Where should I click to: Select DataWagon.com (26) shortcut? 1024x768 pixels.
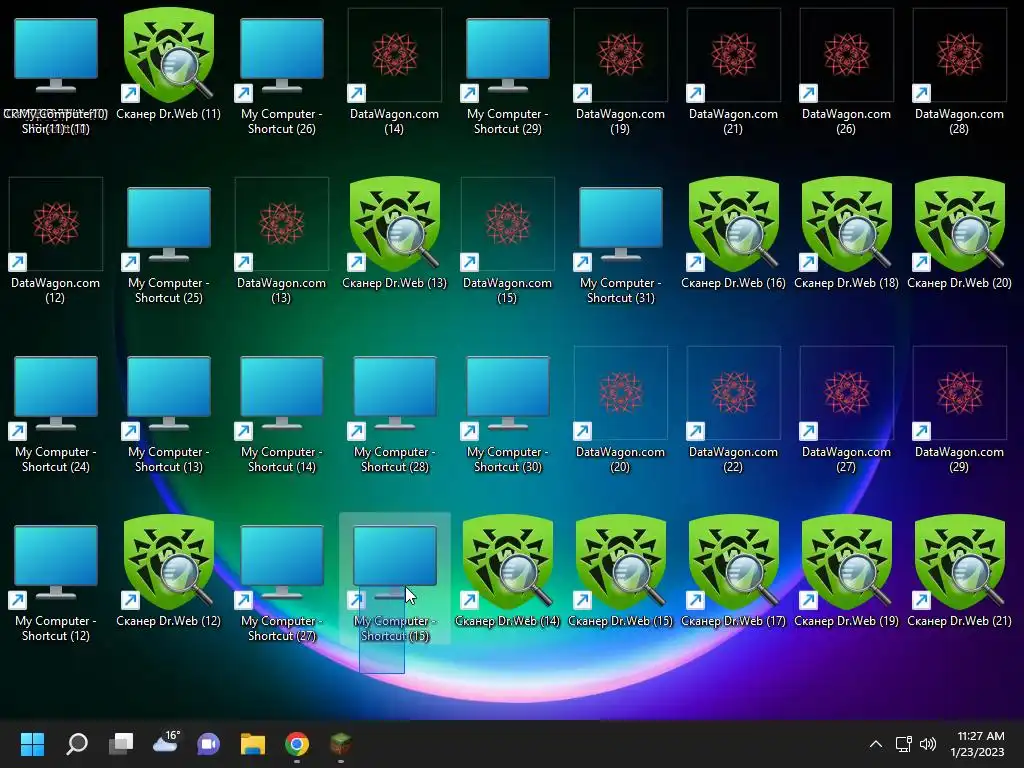(846, 72)
